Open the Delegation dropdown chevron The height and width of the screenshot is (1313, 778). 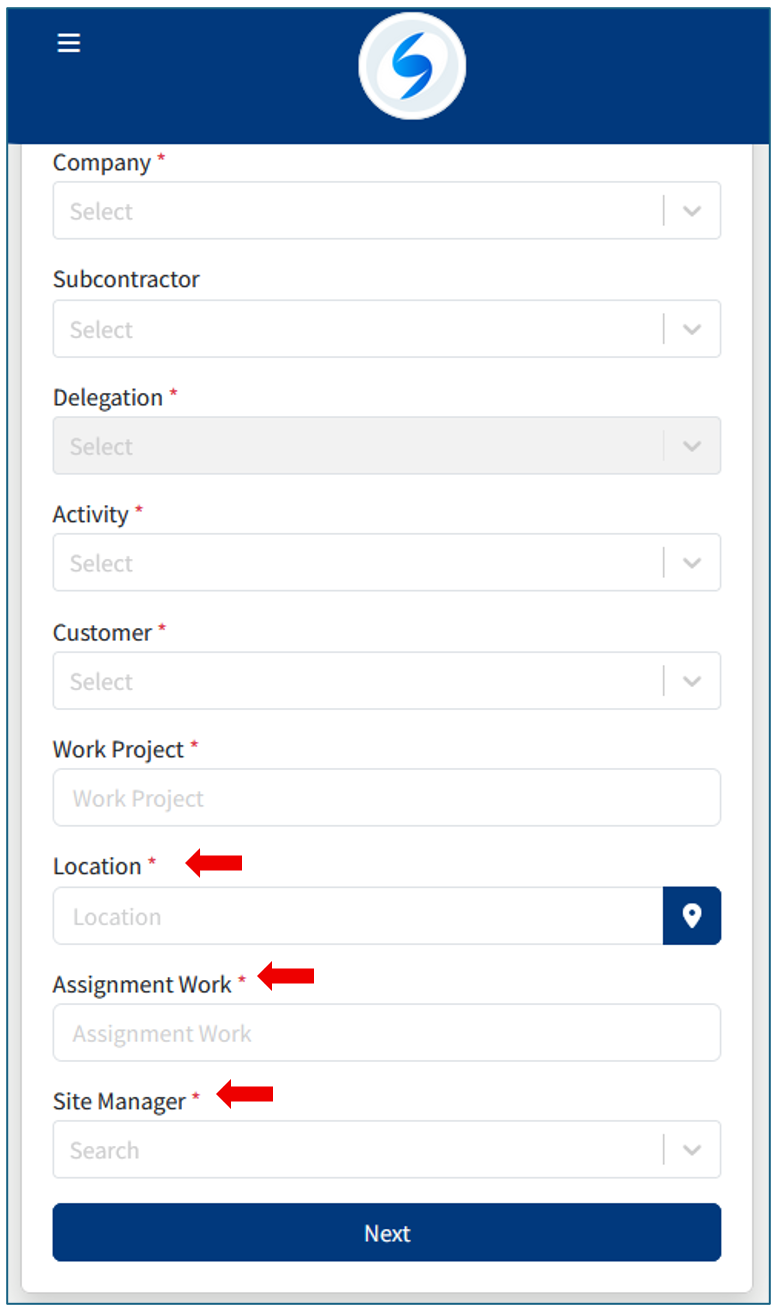[x=691, y=446]
